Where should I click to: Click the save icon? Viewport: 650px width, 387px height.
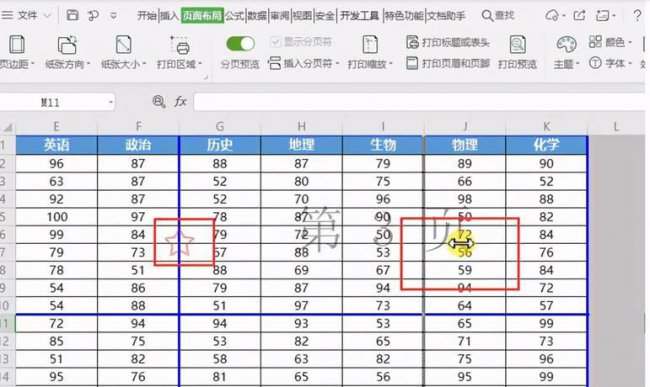(73, 16)
